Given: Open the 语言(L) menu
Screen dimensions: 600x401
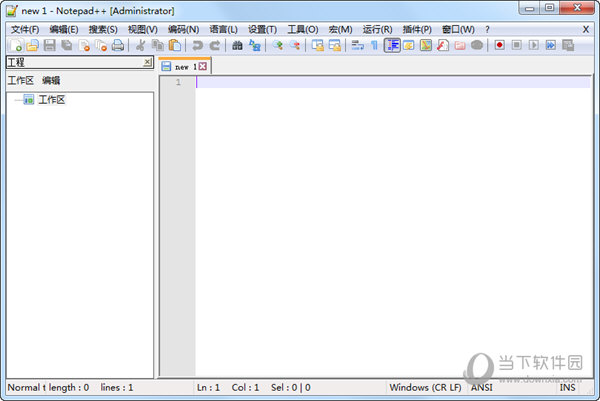Looking at the screenshot, I should [223, 29].
